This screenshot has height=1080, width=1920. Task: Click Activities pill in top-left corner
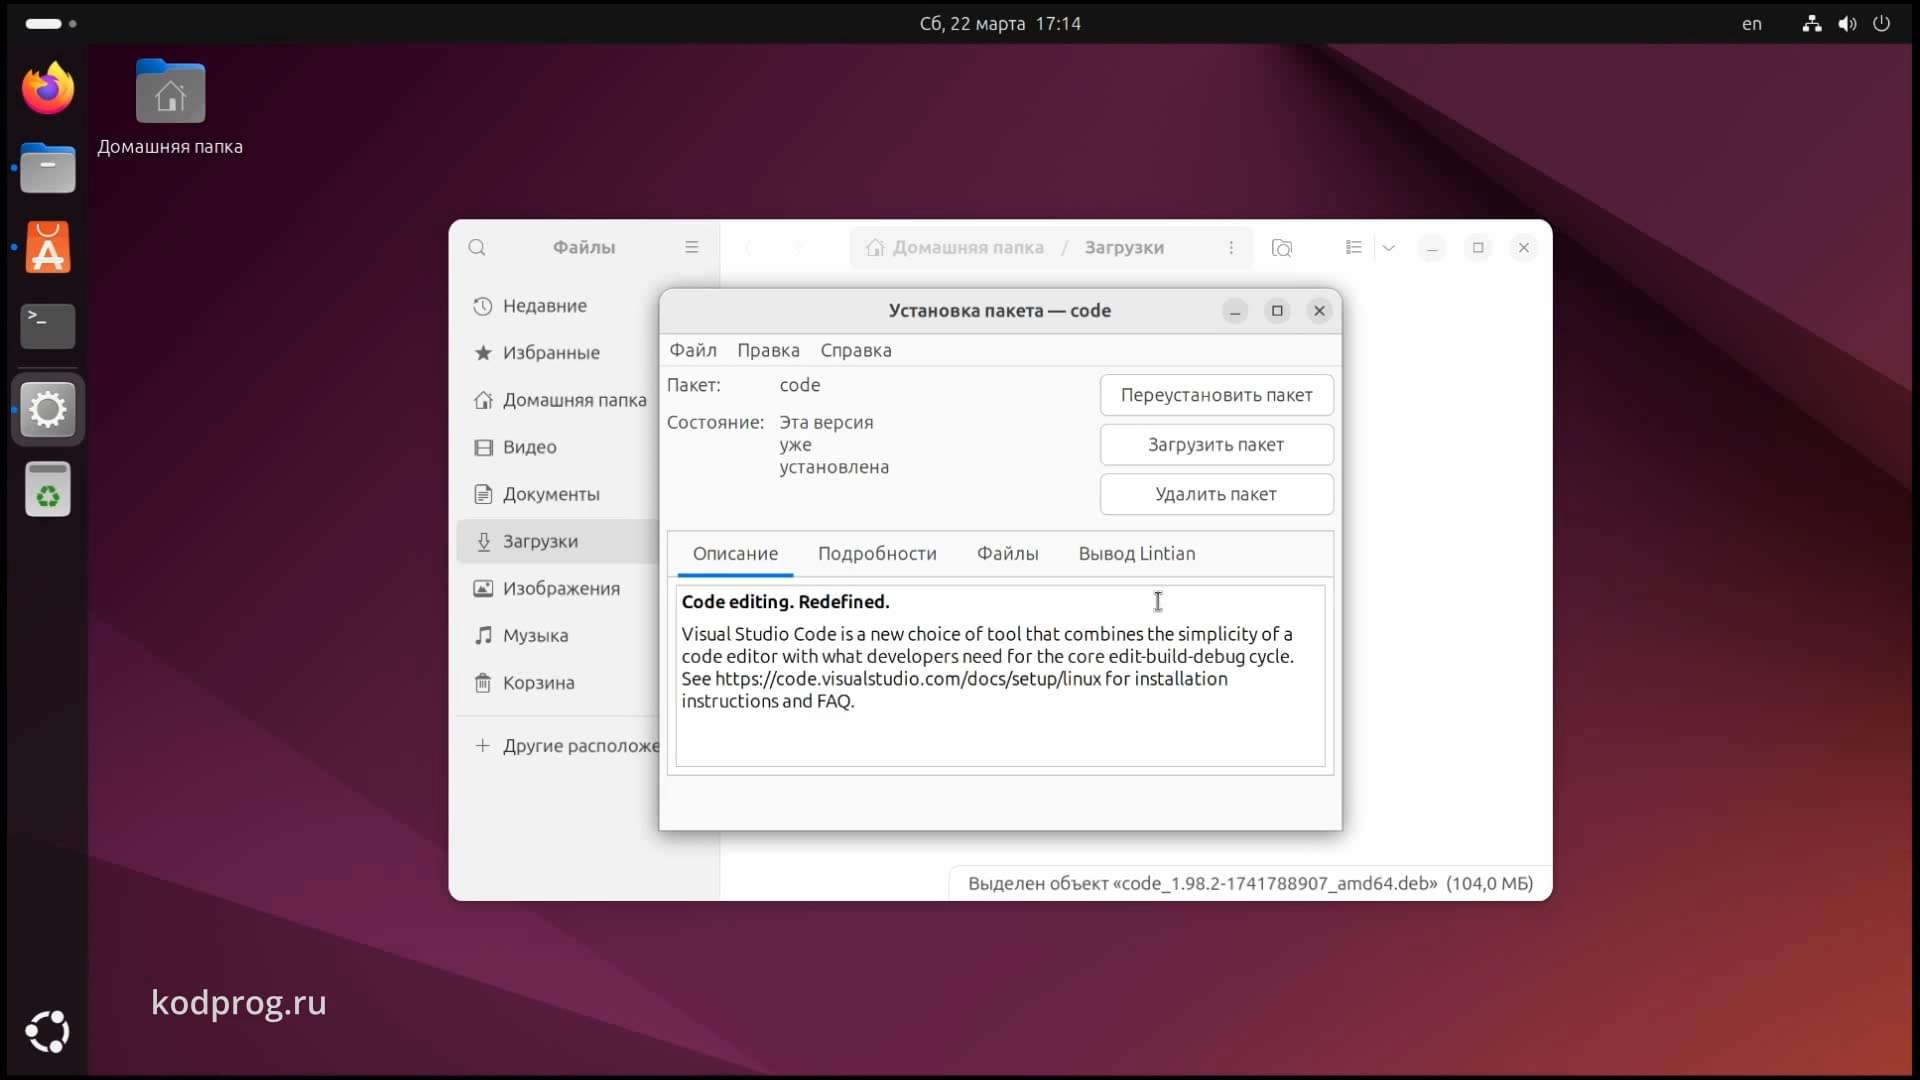coord(50,23)
